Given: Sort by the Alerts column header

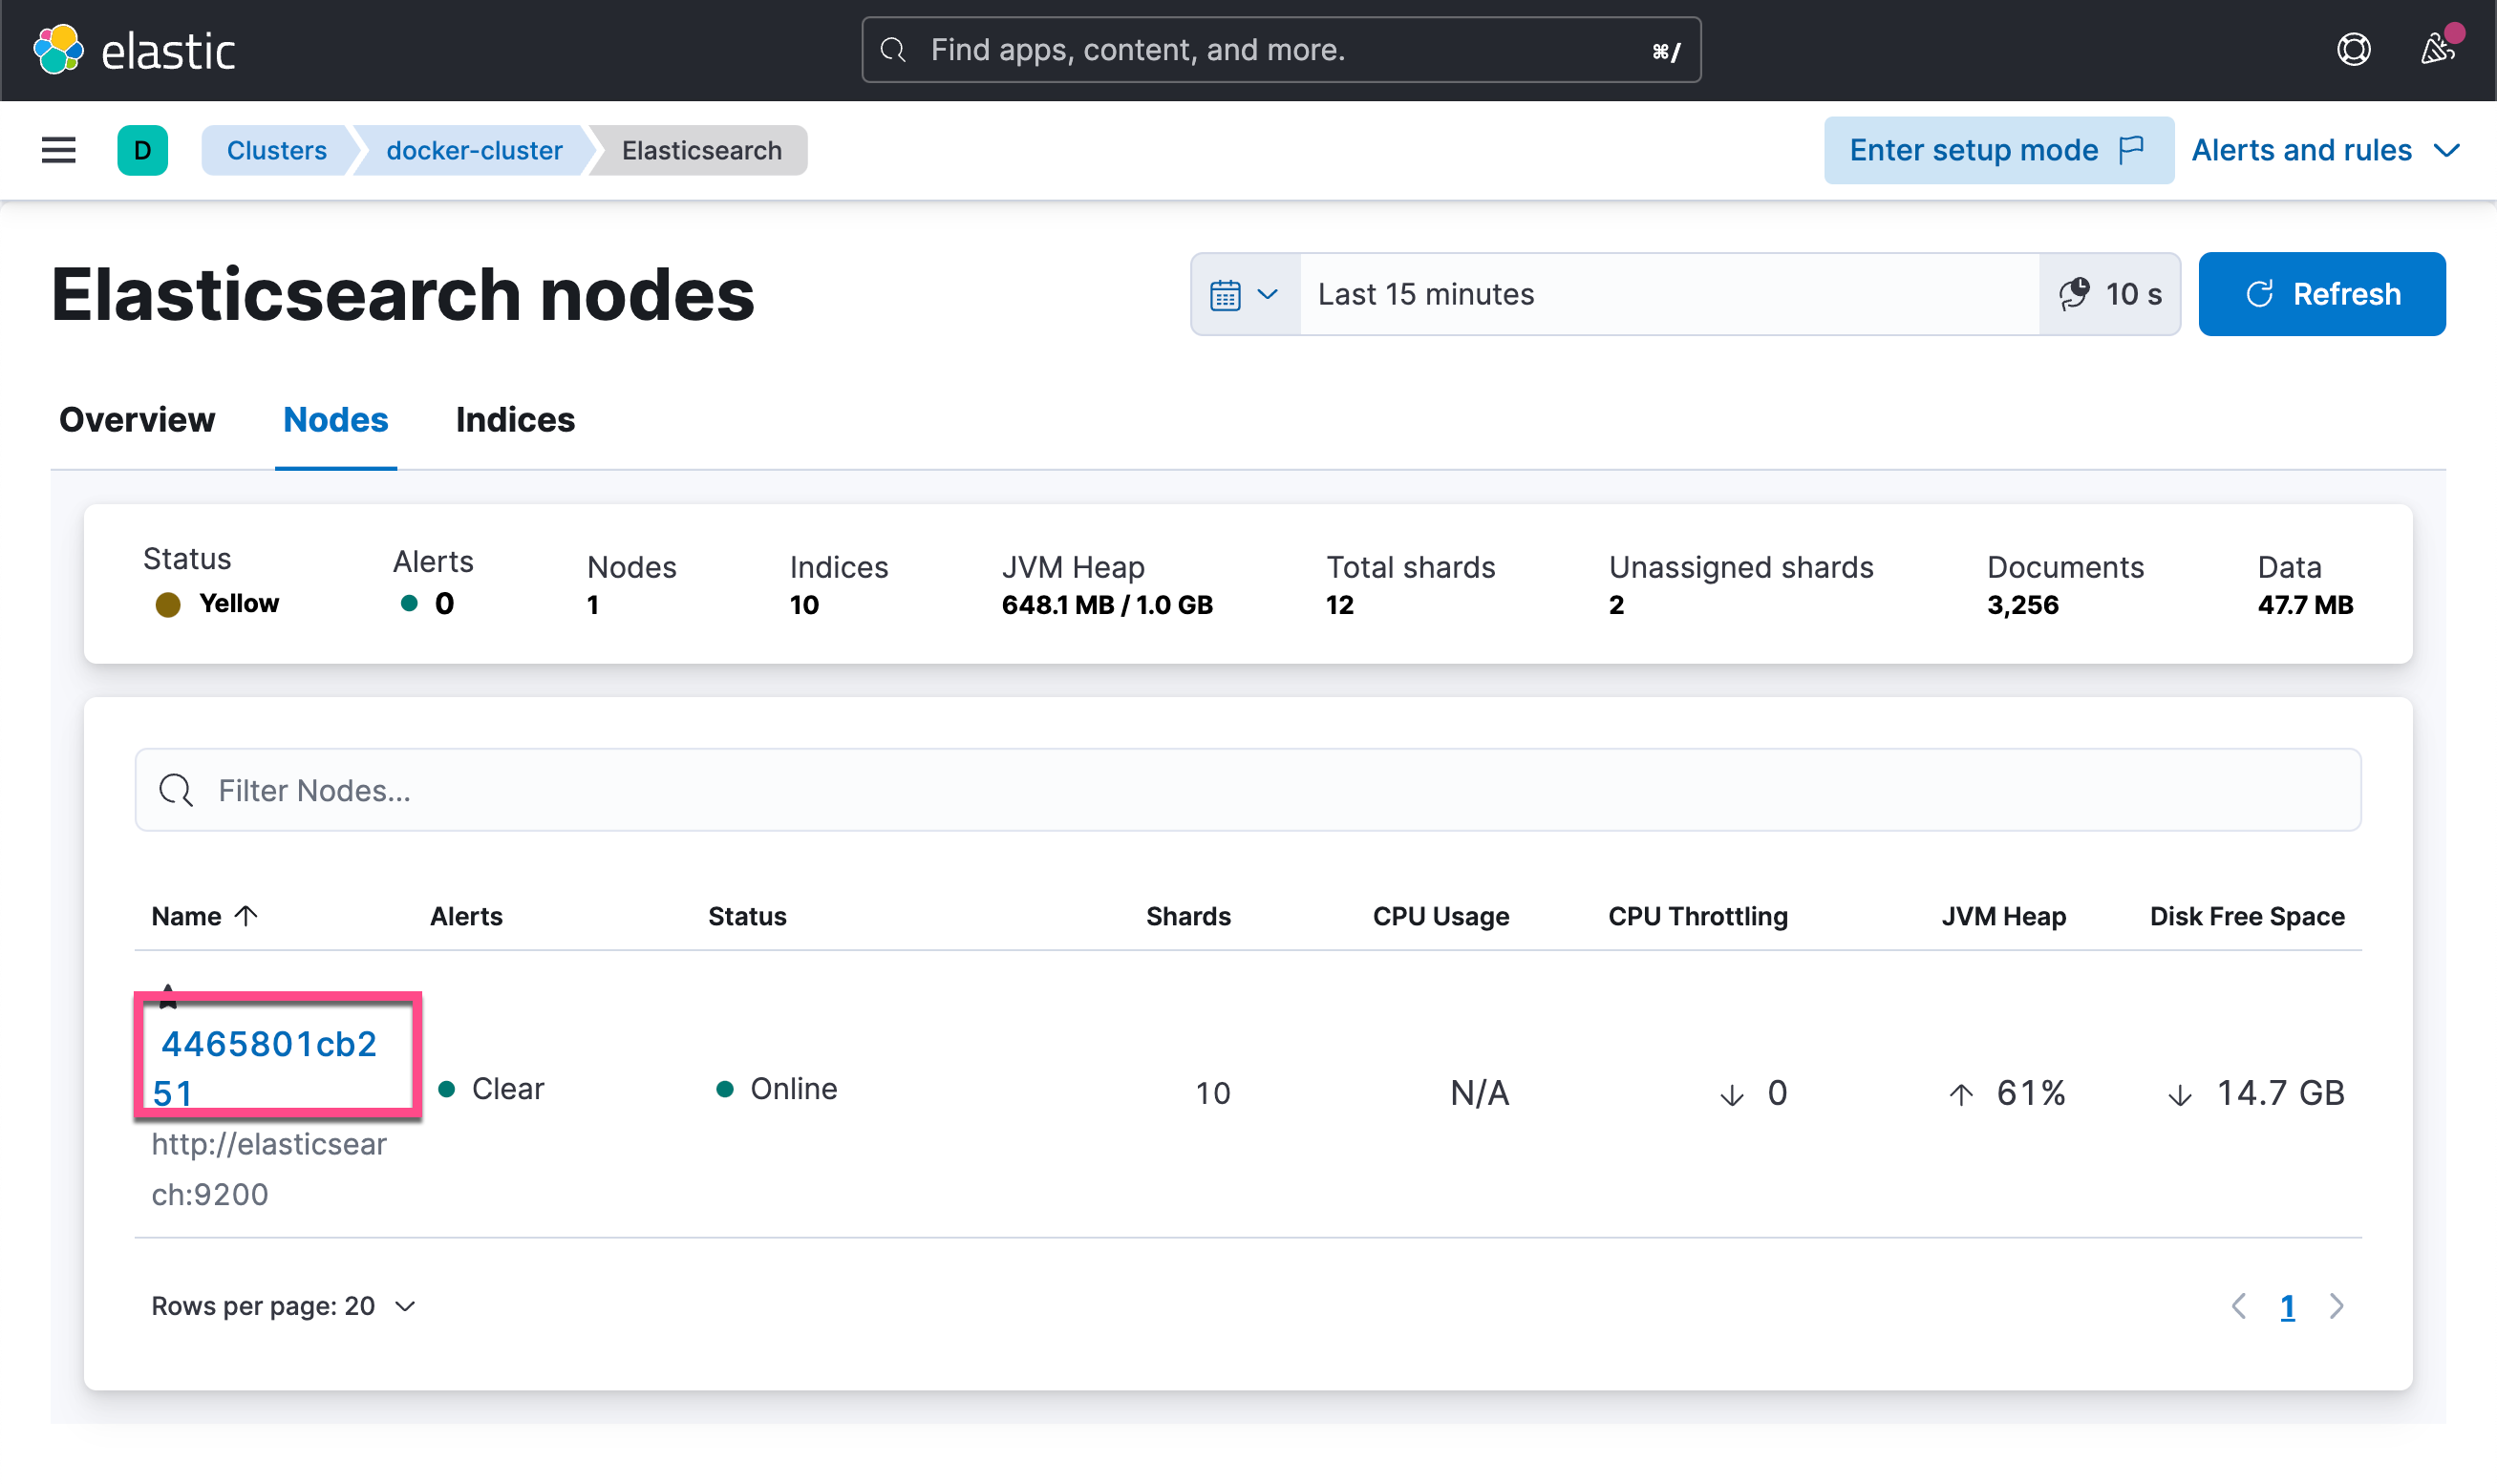Looking at the screenshot, I should (466, 916).
